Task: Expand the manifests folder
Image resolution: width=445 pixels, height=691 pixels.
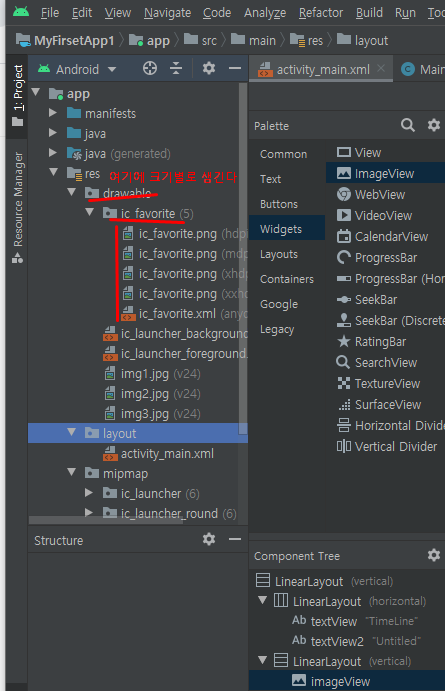Action: [53, 113]
